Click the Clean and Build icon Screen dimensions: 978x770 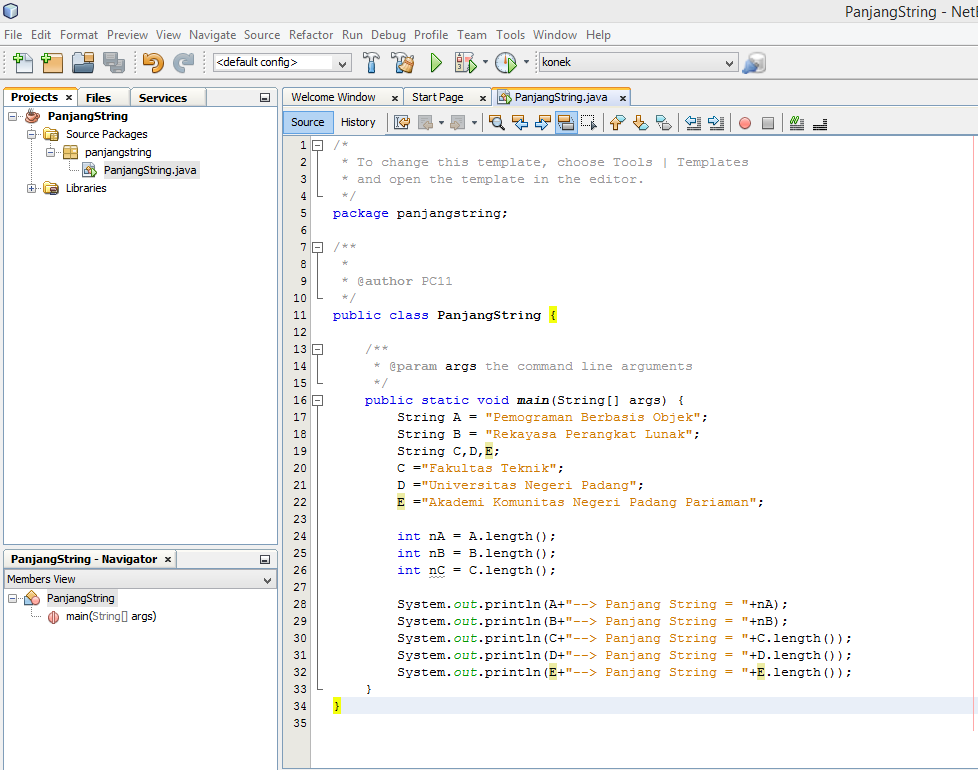(x=403, y=62)
